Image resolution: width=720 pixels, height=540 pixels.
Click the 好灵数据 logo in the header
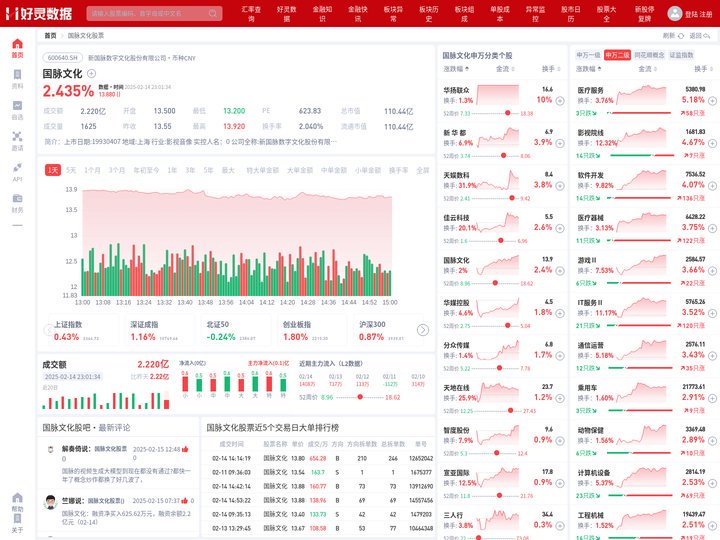[x=39, y=13]
